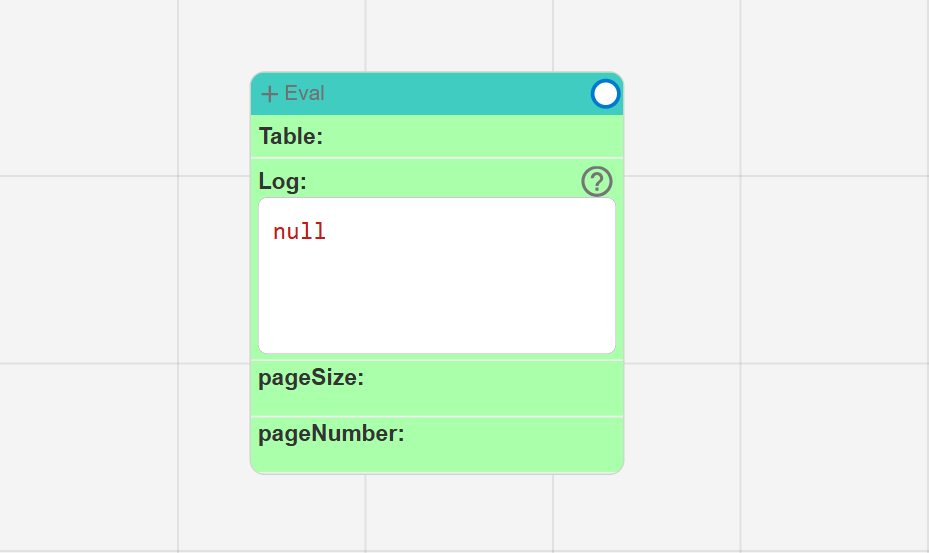Click the Eval node title text
Image resolution: width=929 pixels, height=553 pixels.
304,93
